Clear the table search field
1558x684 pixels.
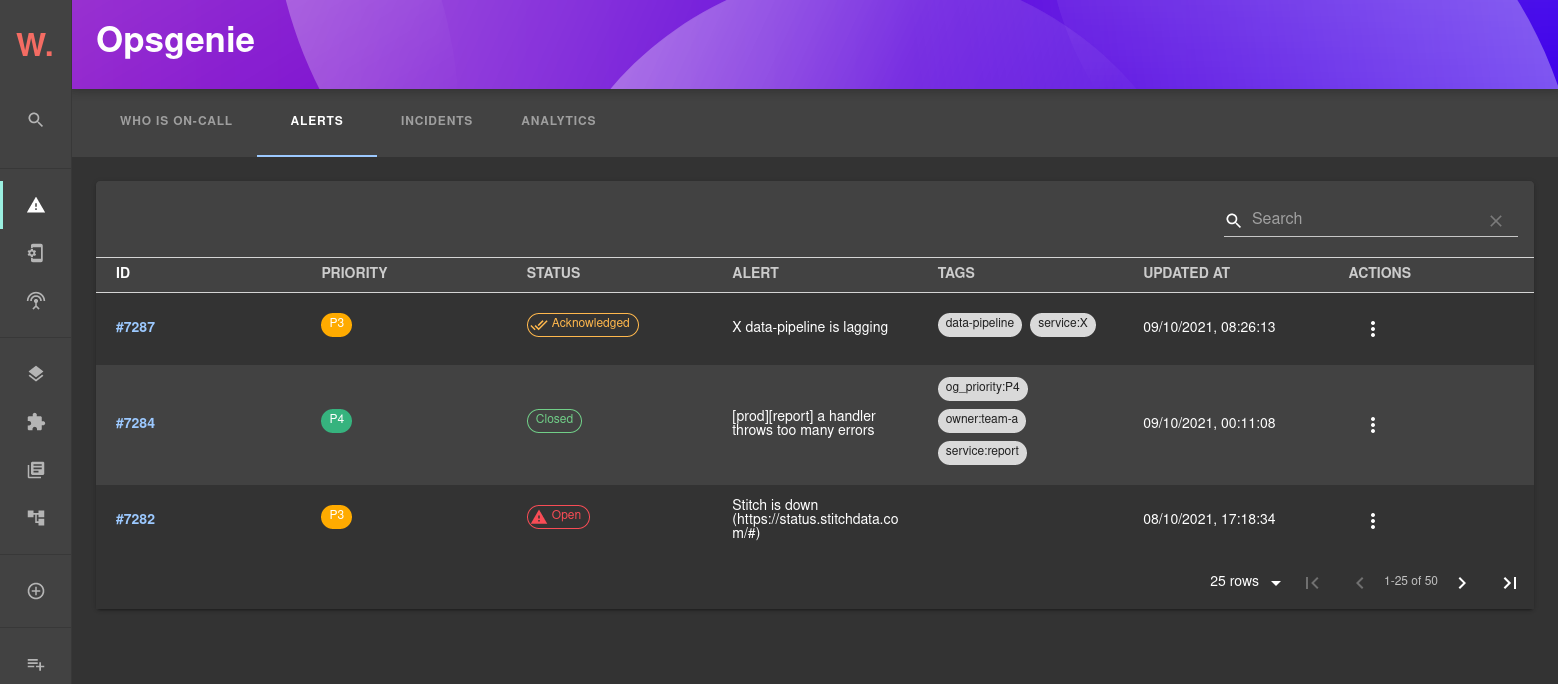[x=1496, y=221]
